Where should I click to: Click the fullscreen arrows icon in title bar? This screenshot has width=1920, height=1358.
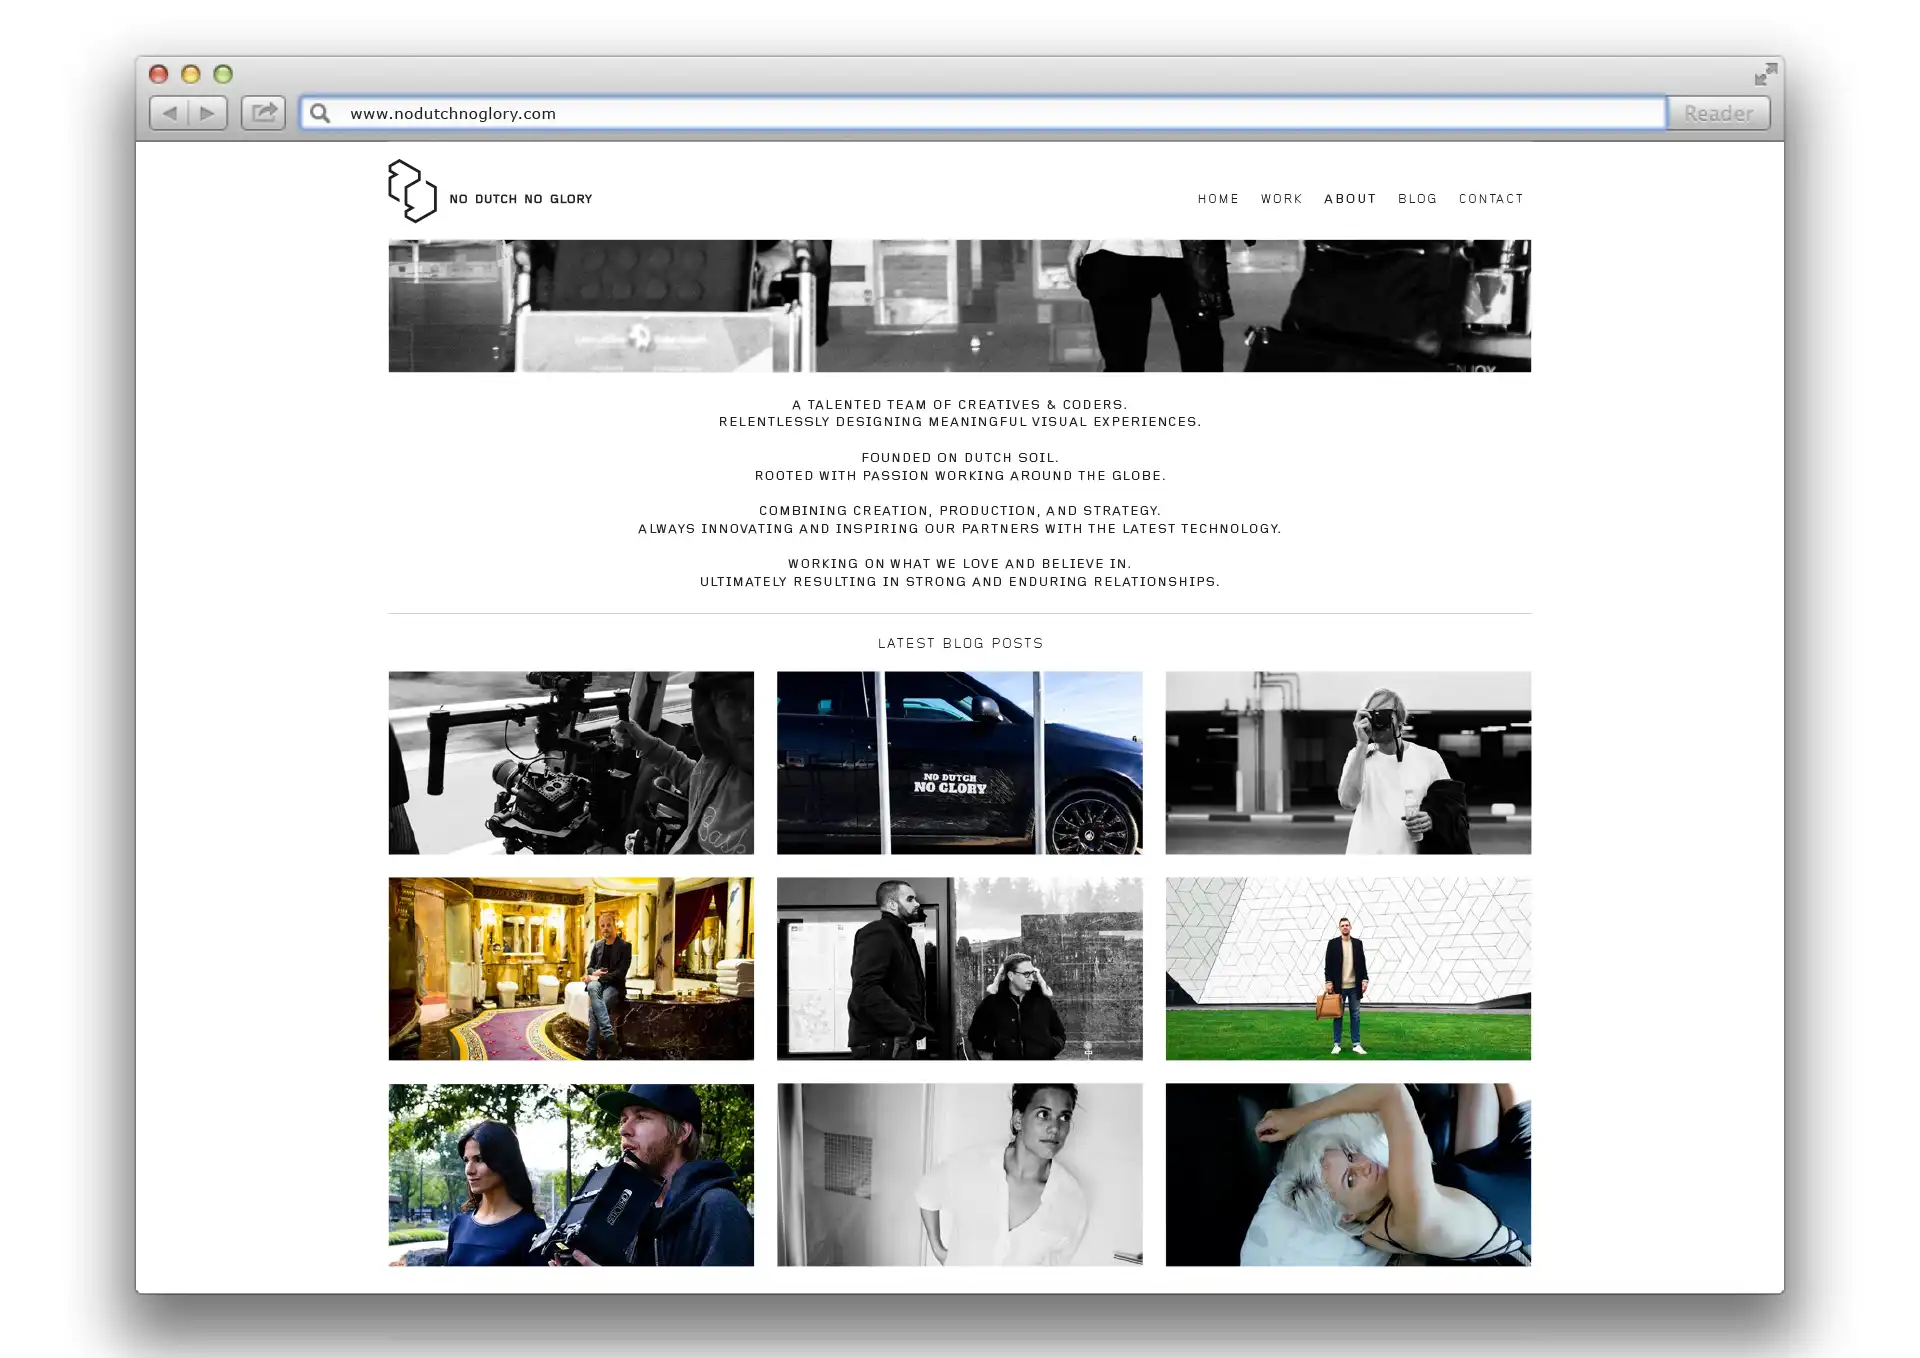pos(1765,75)
